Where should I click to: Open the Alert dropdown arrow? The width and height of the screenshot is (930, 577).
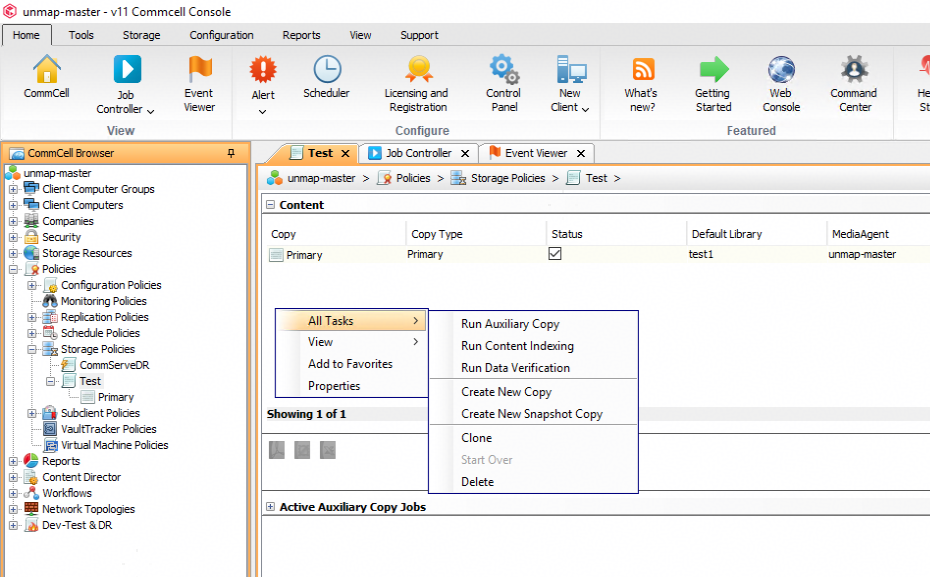(x=262, y=111)
